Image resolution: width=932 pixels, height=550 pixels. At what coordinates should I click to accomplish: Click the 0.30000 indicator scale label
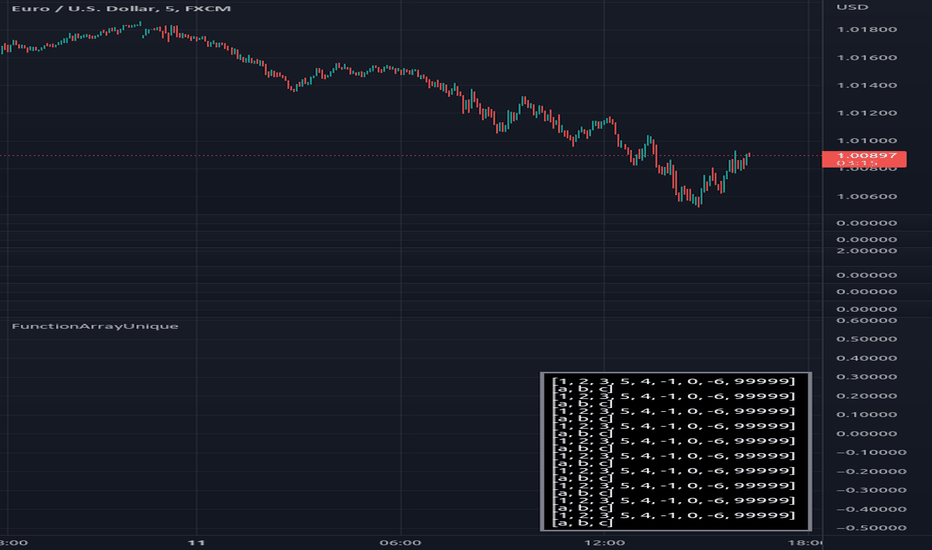(867, 377)
